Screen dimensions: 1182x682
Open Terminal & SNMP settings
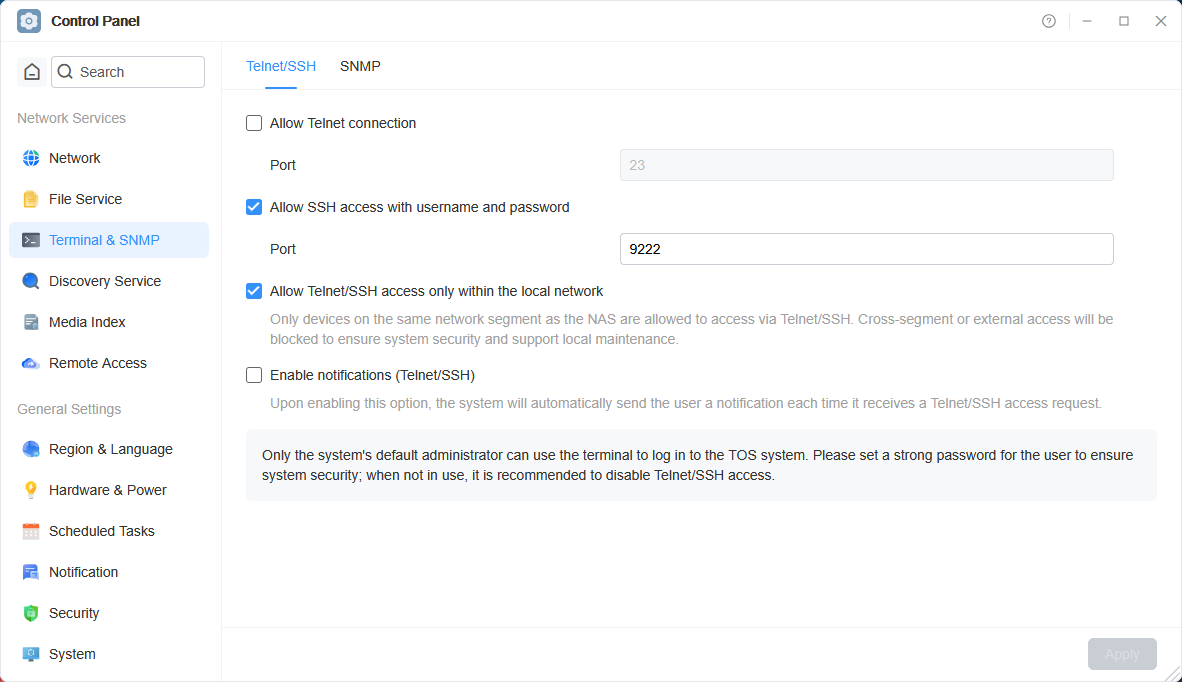(102, 240)
